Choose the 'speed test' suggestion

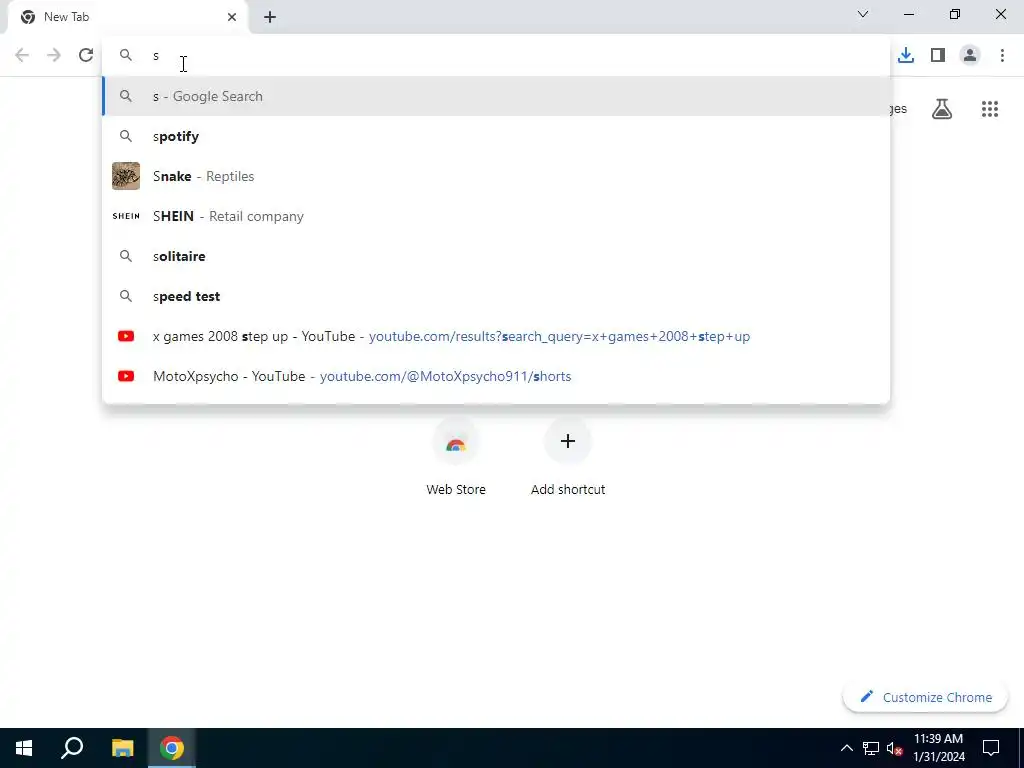(496, 296)
